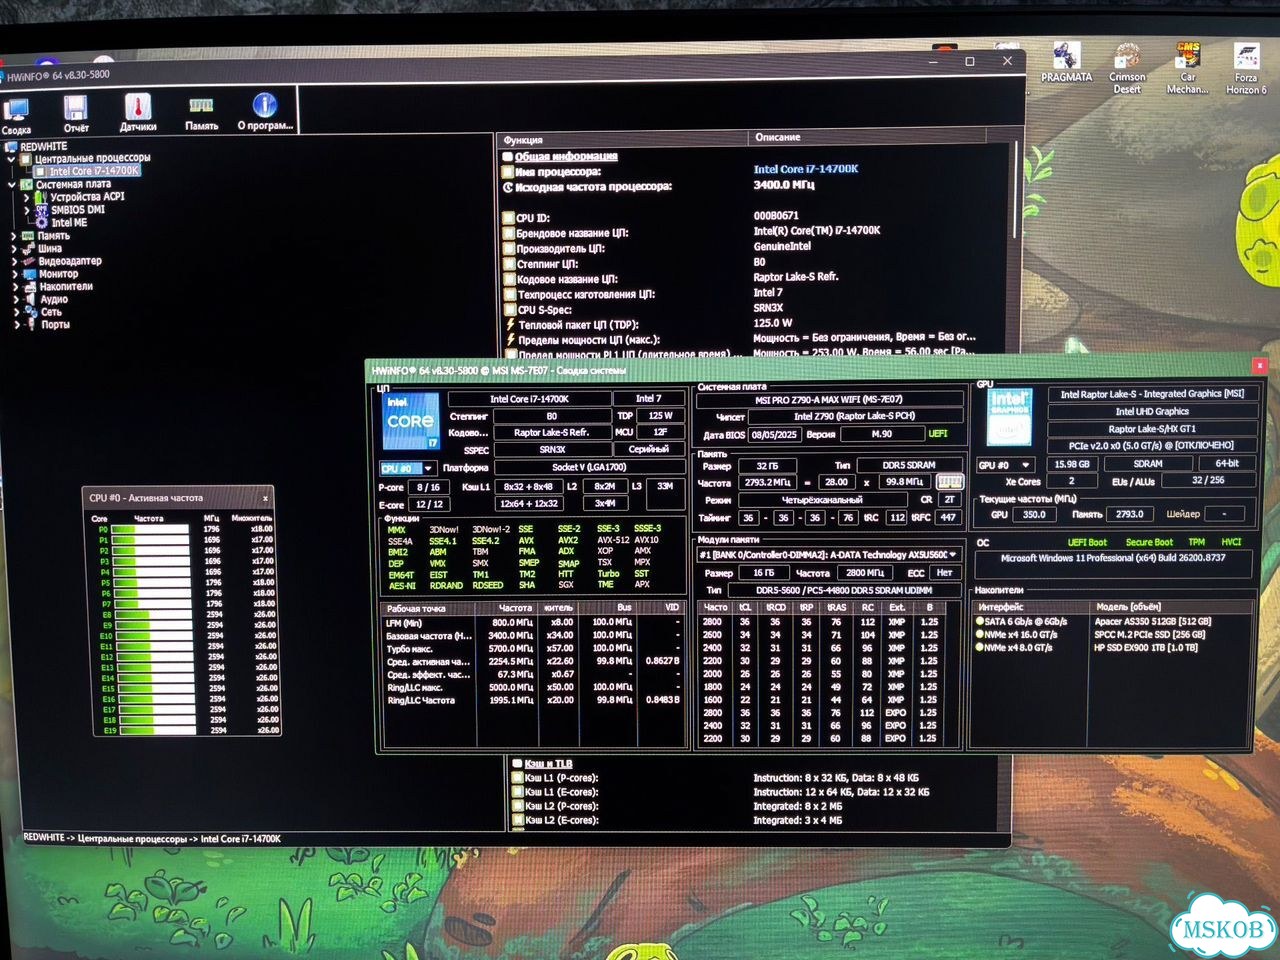Screen dimensions: 1280x960
Task: Click the Intel Core i7 logo badge
Action: pyautogui.click(x=410, y=422)
